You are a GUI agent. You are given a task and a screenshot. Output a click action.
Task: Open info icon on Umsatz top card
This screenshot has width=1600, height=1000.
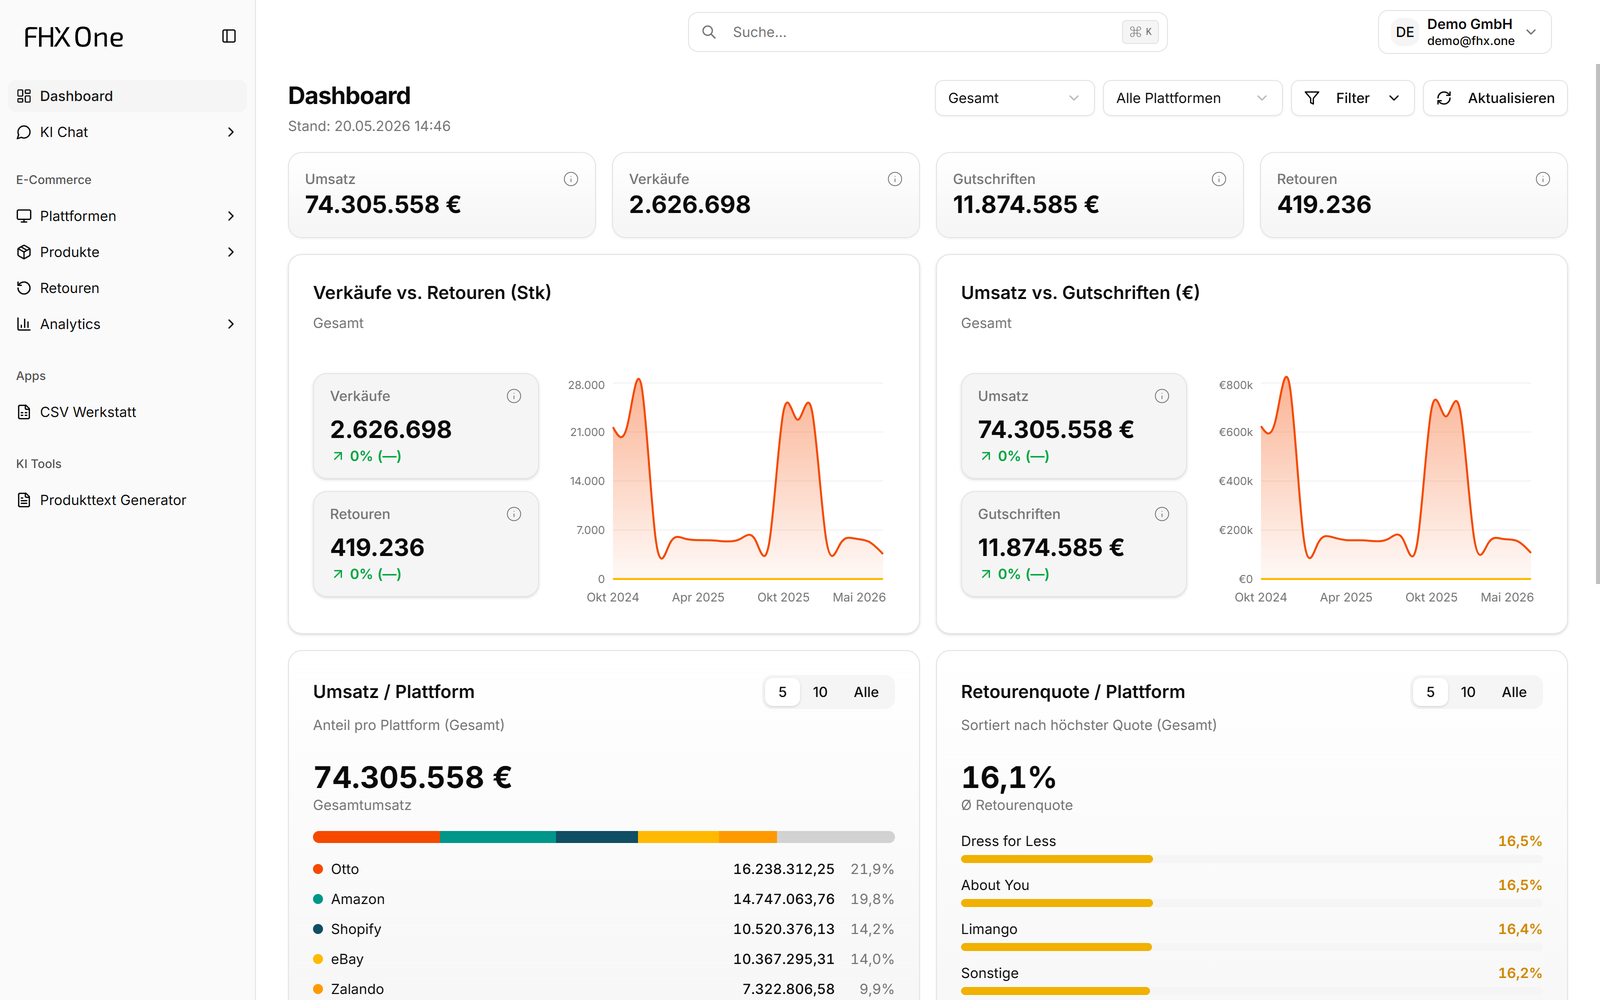(x=571, y=179)
